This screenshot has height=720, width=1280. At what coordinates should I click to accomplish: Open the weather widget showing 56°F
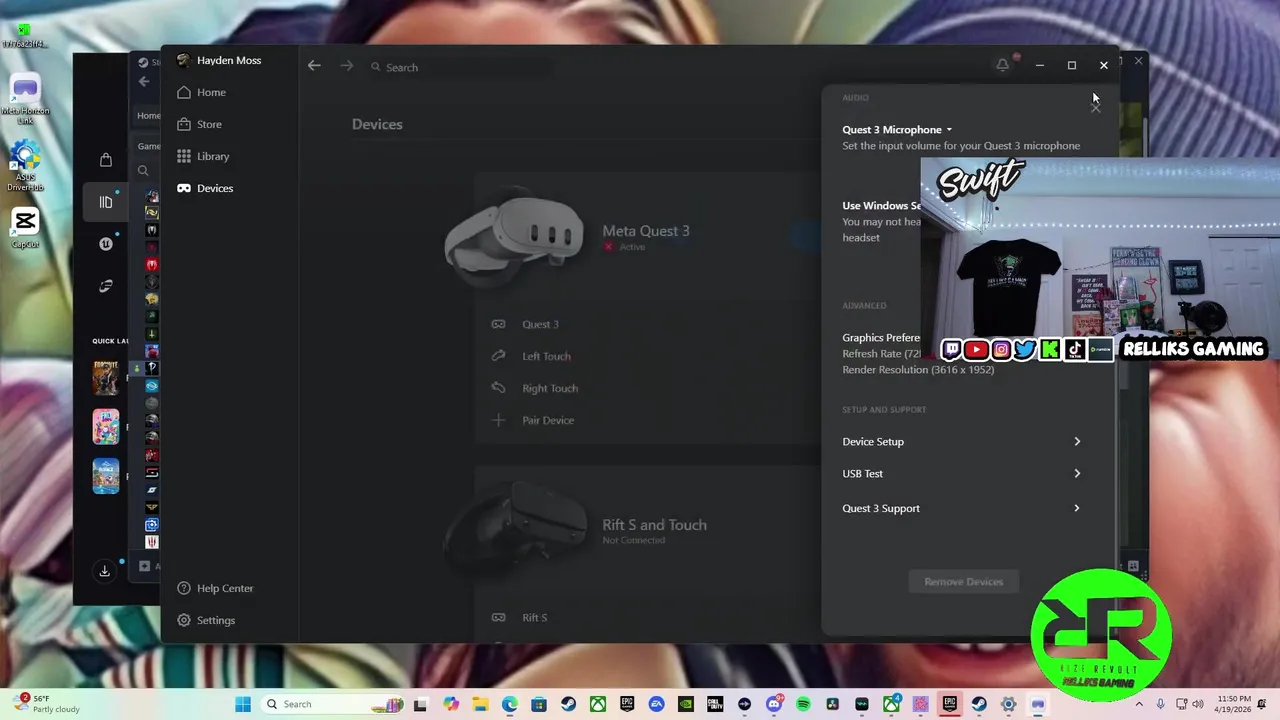[45, 704]
